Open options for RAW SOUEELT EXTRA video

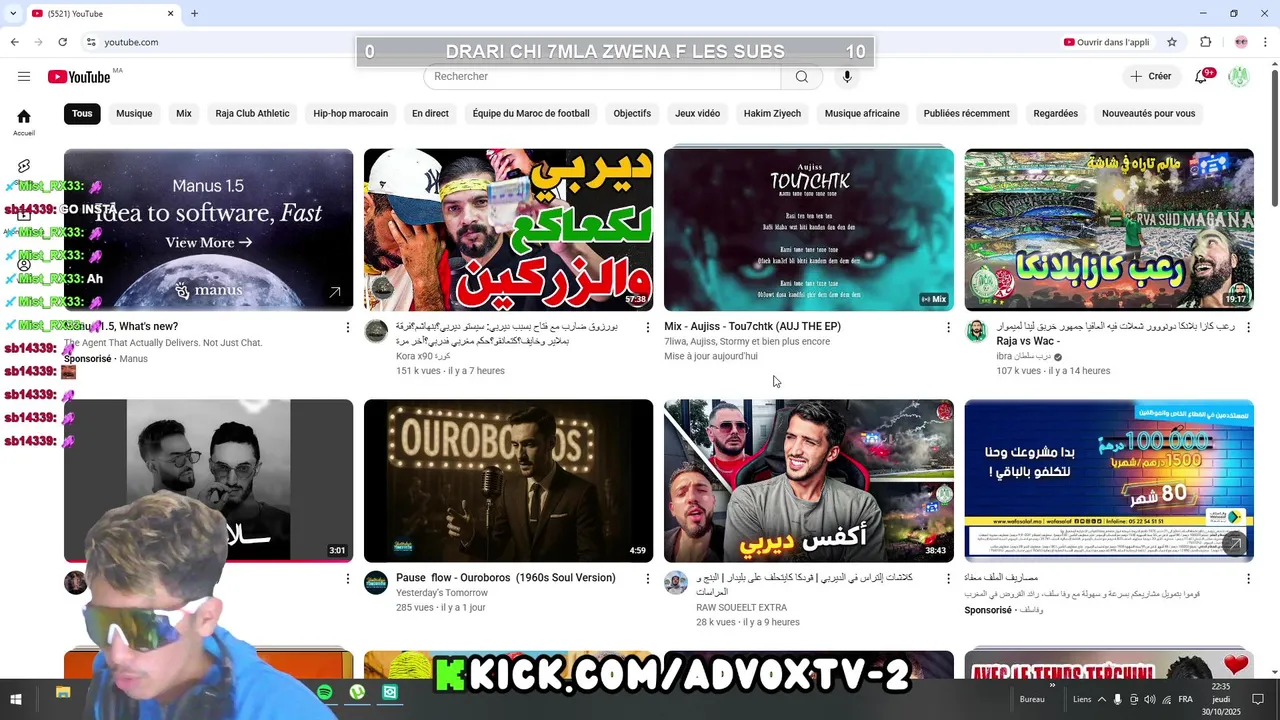click(948, 578)
